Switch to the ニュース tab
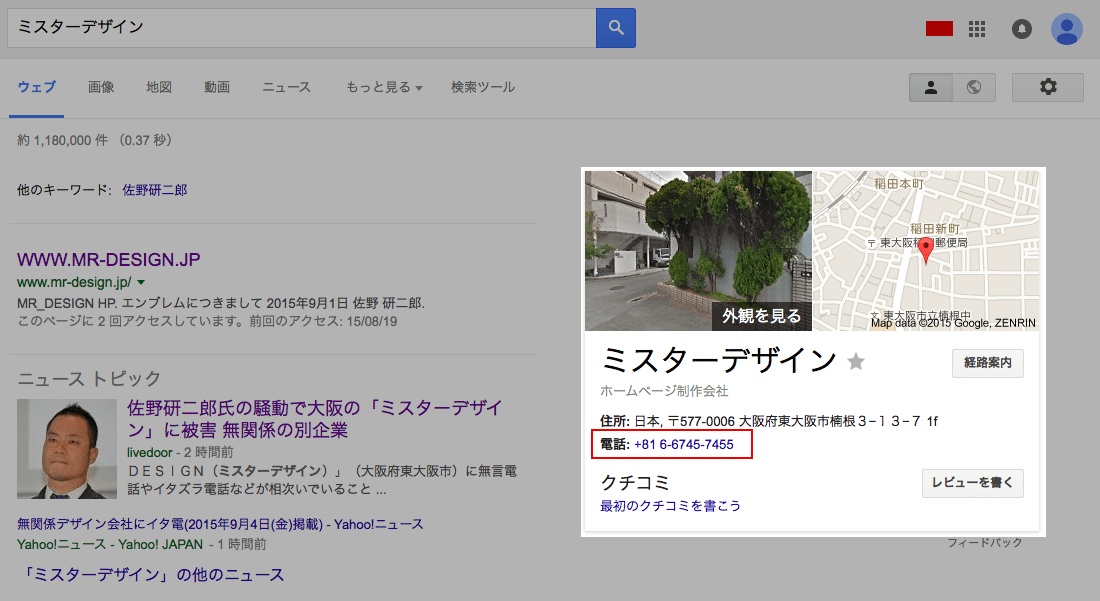This screenshot has height=601, width=1100. click(286, 87)
